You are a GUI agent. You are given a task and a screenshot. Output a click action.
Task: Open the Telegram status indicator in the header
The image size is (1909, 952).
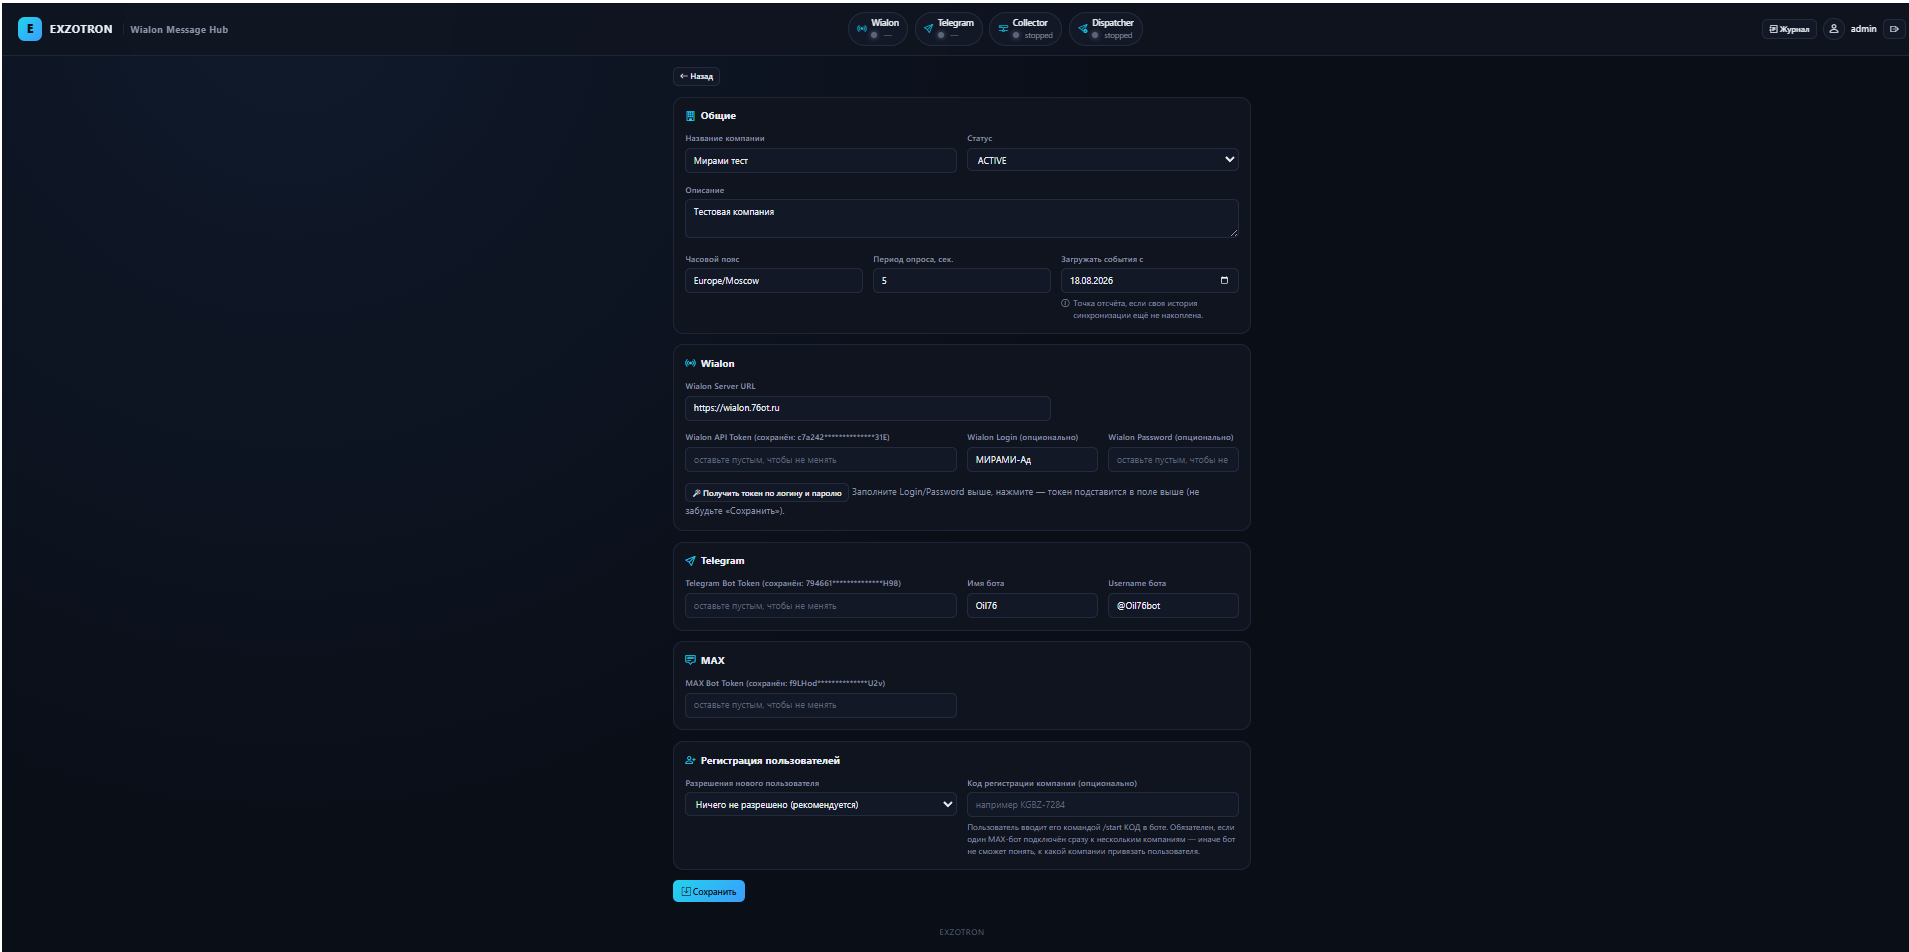949,29
